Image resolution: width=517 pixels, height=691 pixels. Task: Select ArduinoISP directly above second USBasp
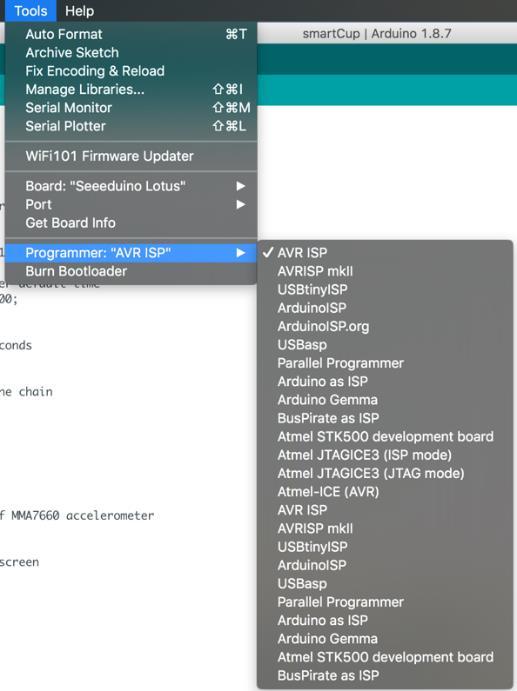point(385,565)
